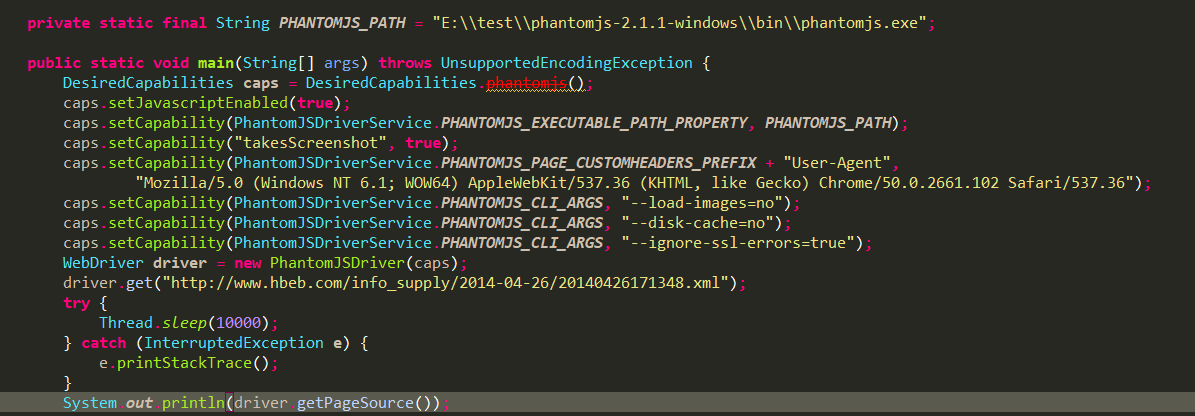The image size is (1195, 416).
Task: Select PHANTOMJS_PATH in the constant declaration line
Action: [x=341, y=22]
